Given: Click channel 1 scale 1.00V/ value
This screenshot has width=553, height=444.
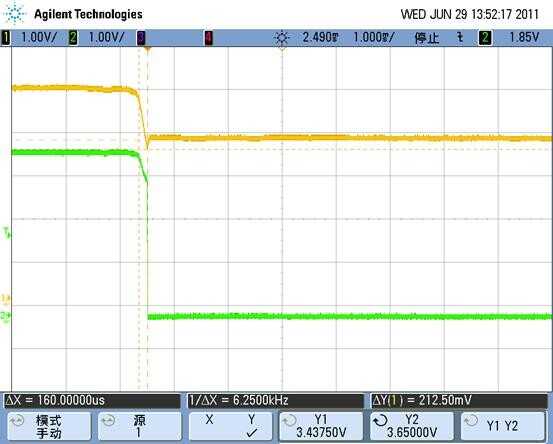Looking at the screenshot, I should [39, 37].
